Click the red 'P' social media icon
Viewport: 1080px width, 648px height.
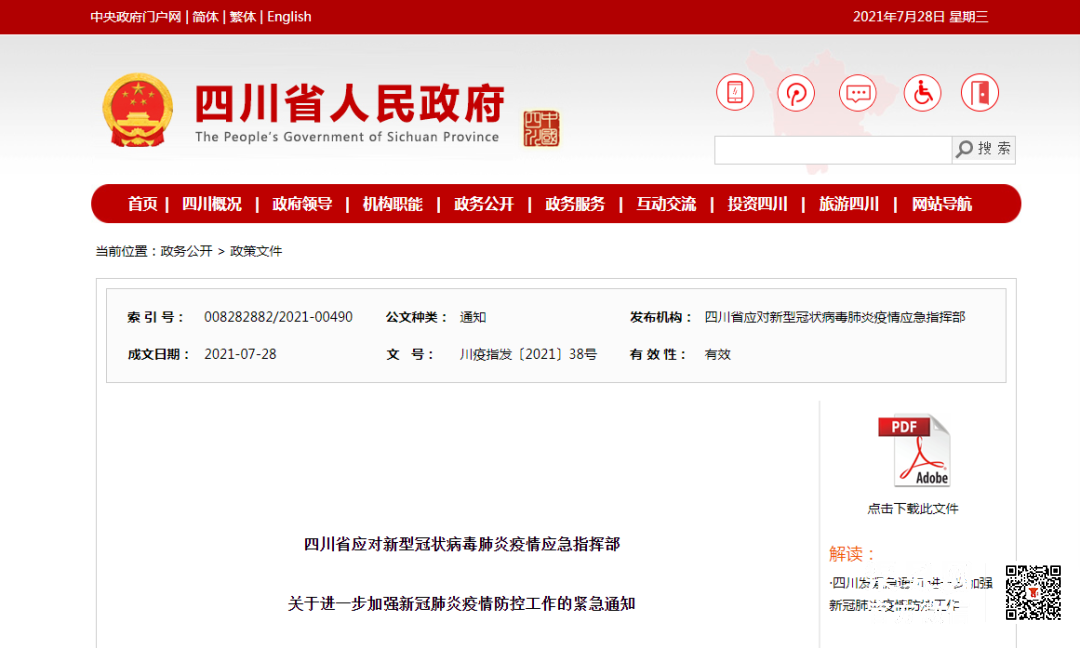[x=796, y=92]
